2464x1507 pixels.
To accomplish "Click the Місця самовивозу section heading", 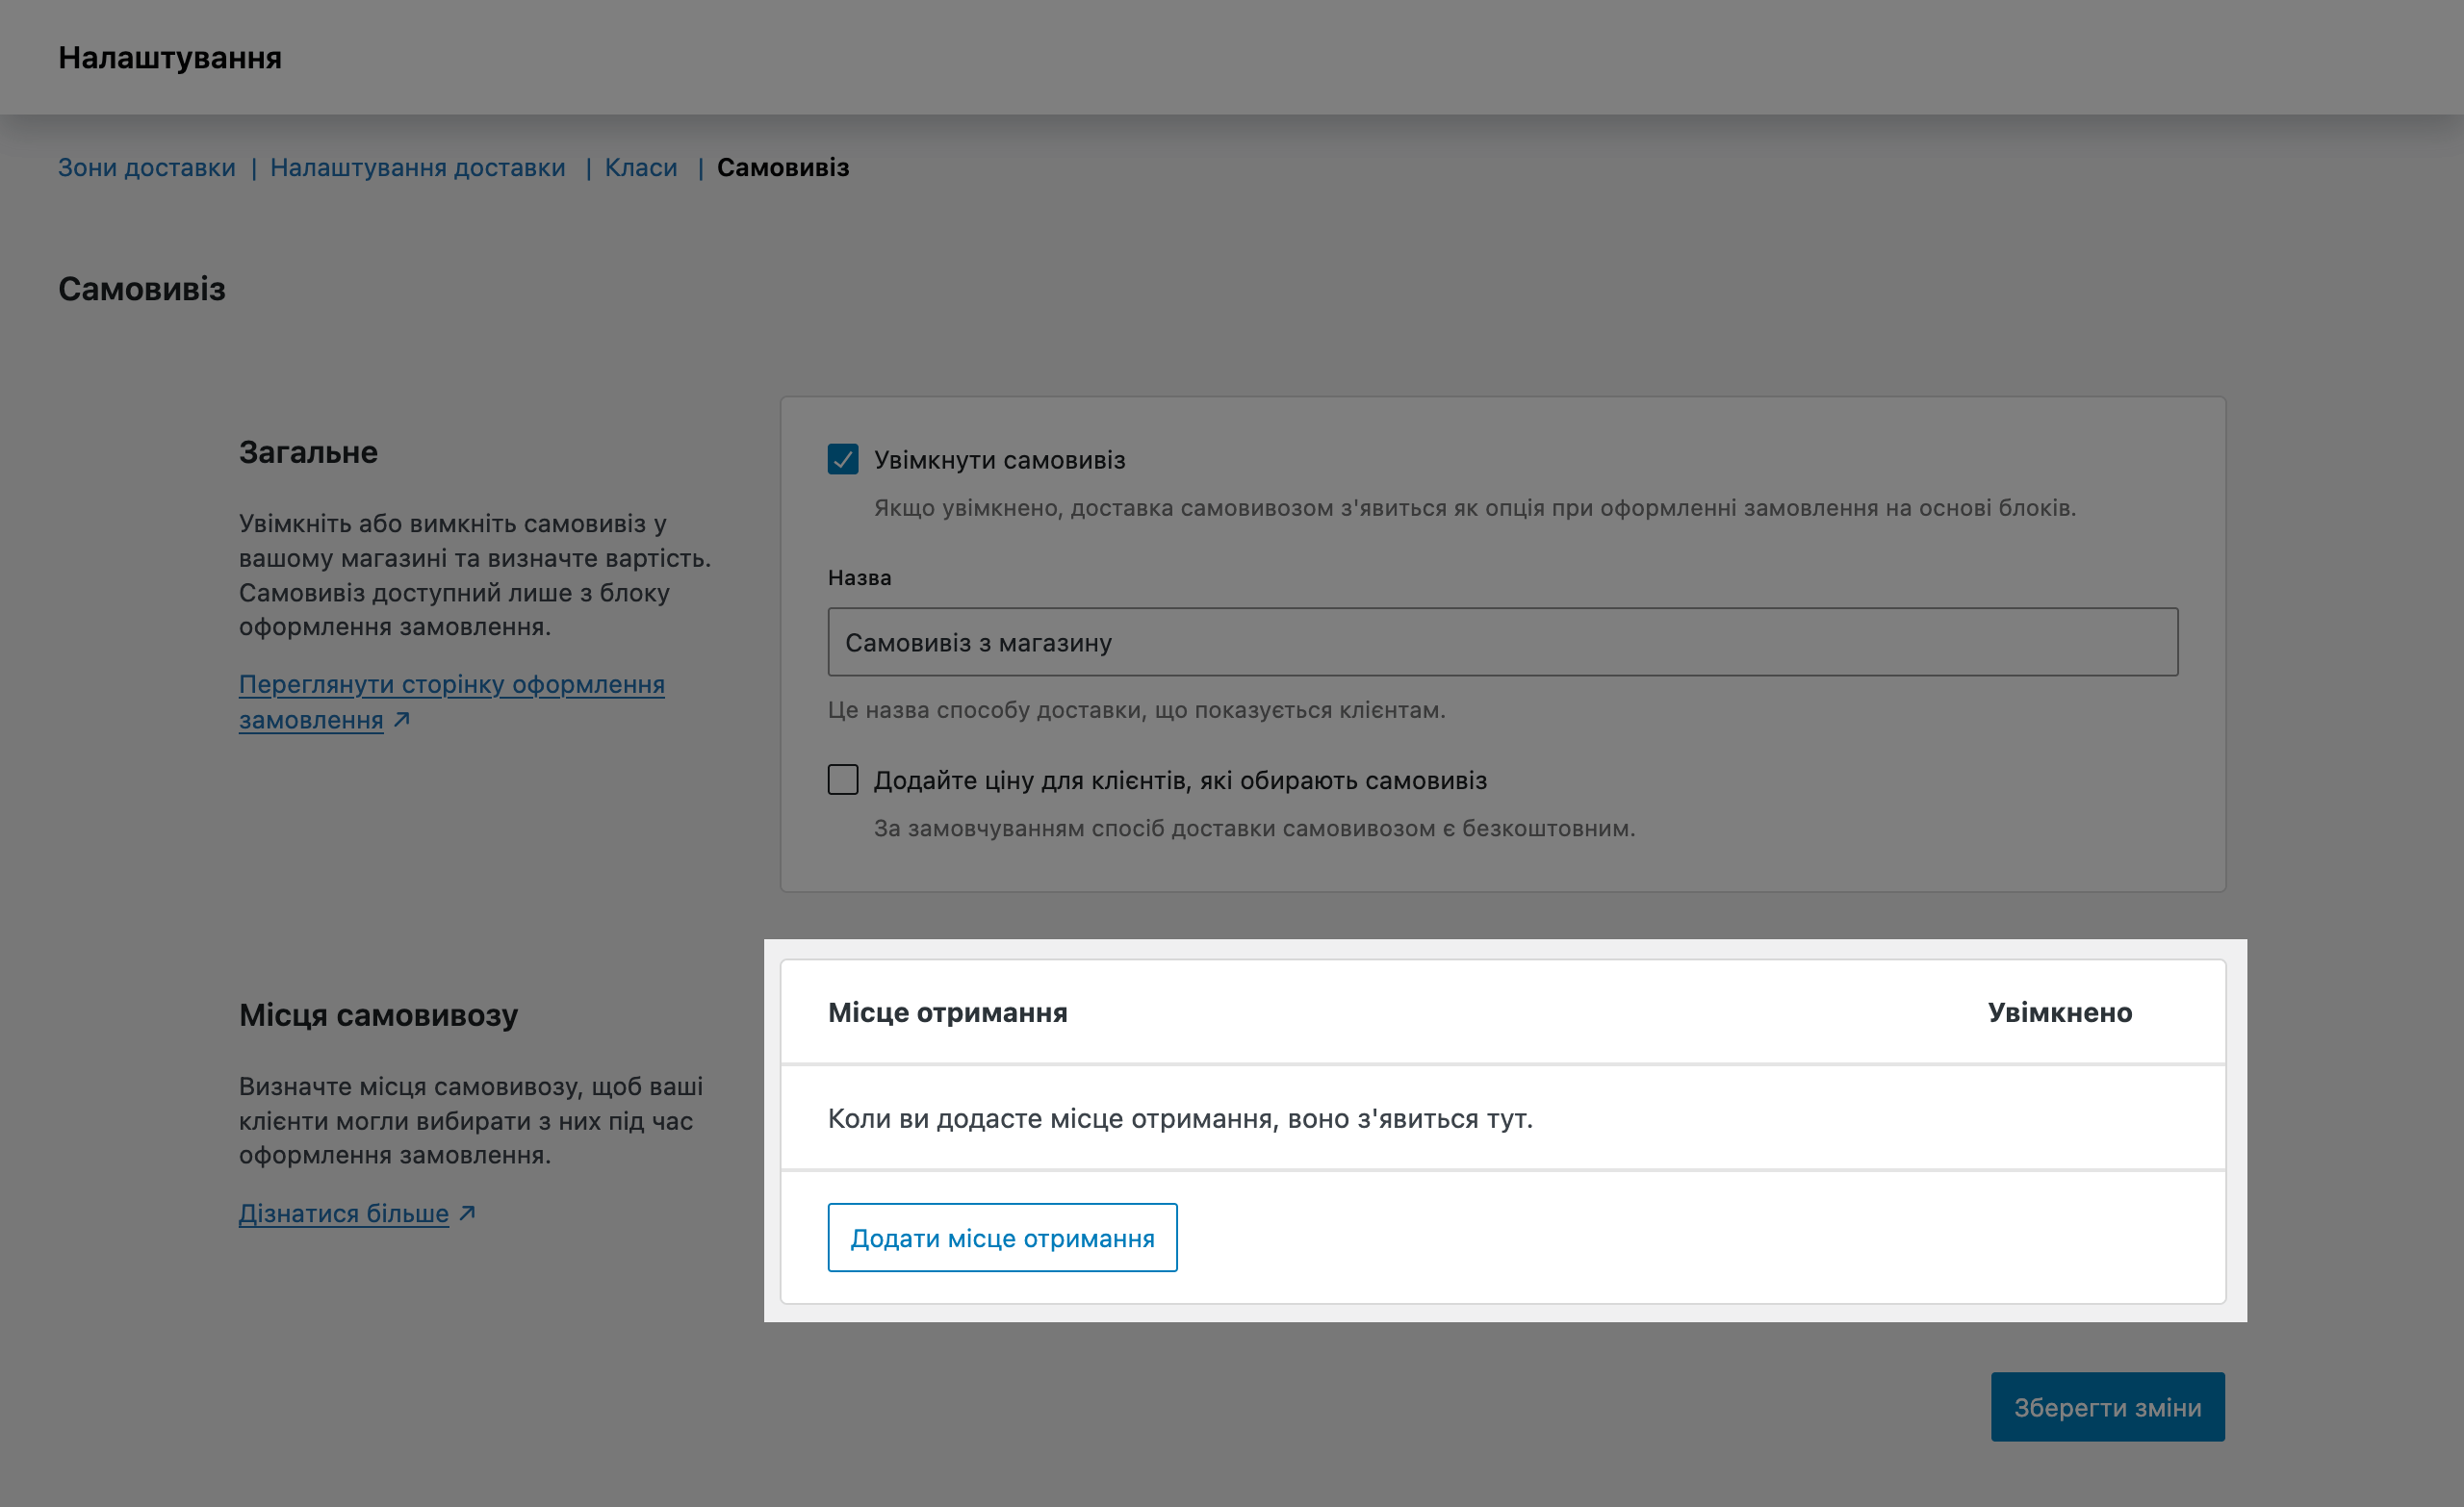I will tap(379, 1015).
